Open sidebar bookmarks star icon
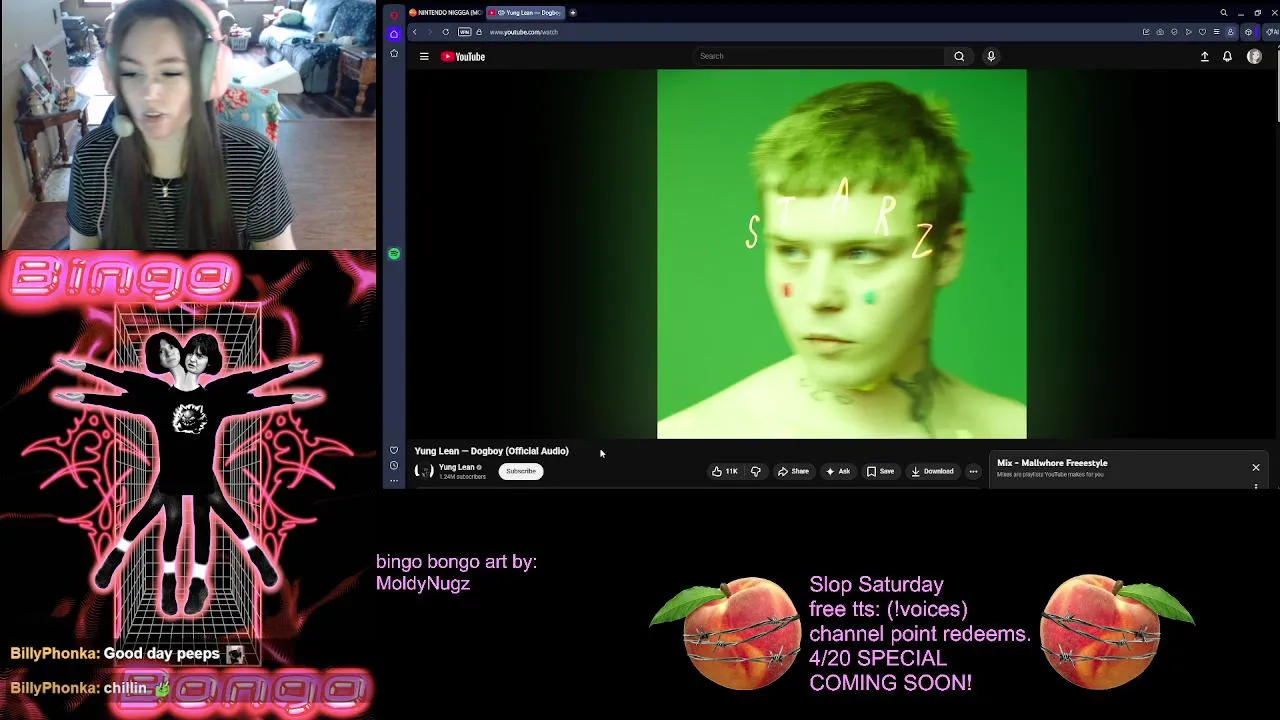The width and height of the screenshot is (1280, 720). pos(394,53)
